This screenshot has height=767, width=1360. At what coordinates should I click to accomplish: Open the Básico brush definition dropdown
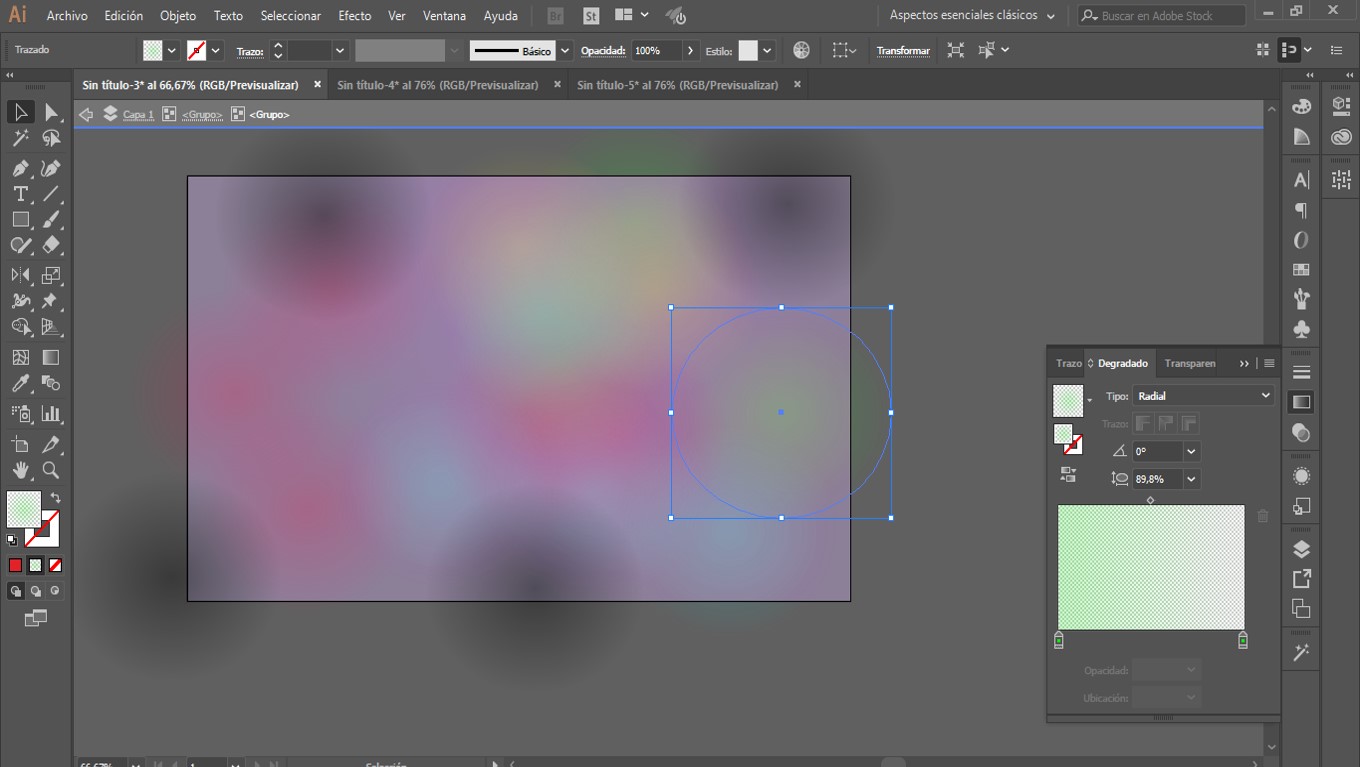pyautogui.click(x=565, y=50)
